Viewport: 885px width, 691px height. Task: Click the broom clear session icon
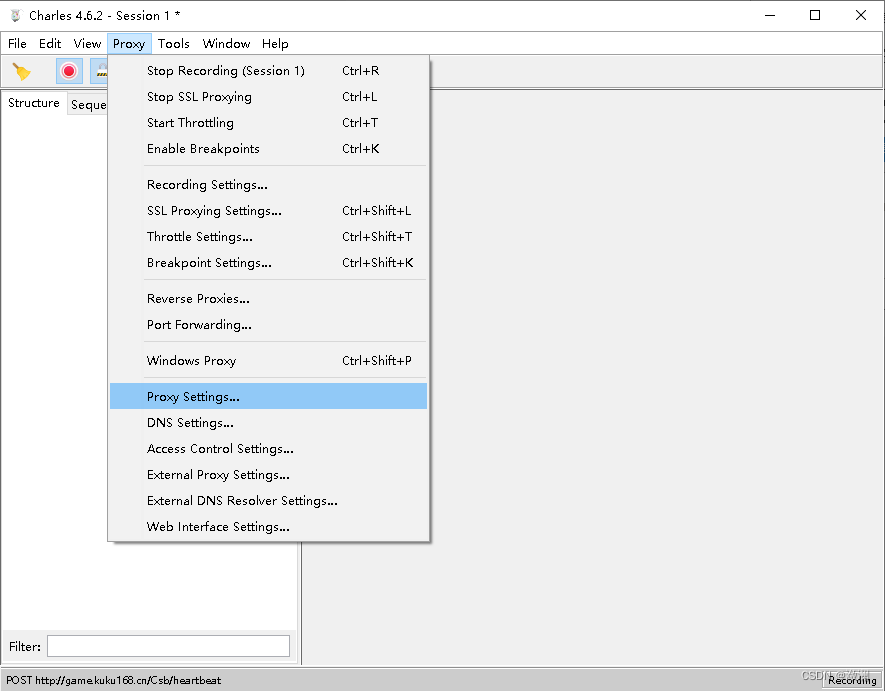21,72
